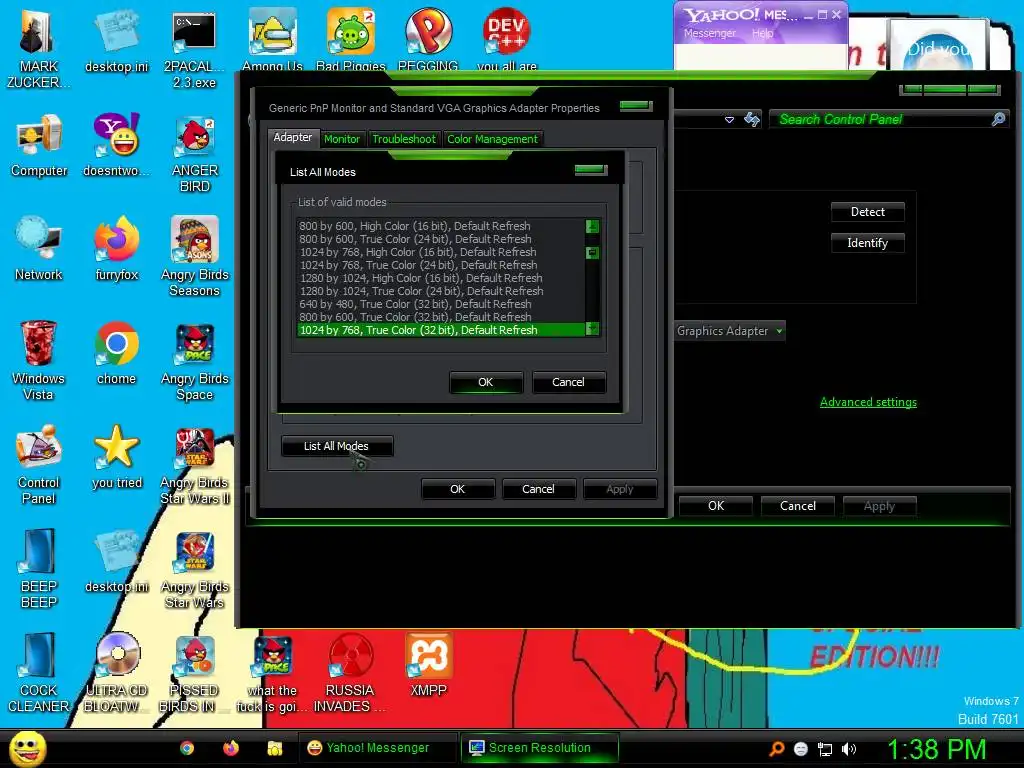Screen dimensions: 1024x768
Task: Switch to the Troubleshoot tab
Action: coord(404,139)
